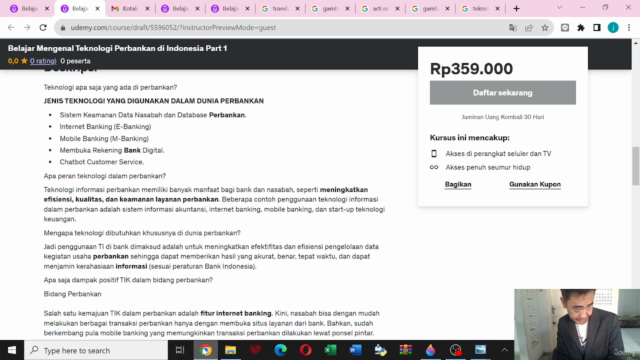Bookmark this page with the star
Viewport: 640px width, 360px height.
tap(545, 28)
